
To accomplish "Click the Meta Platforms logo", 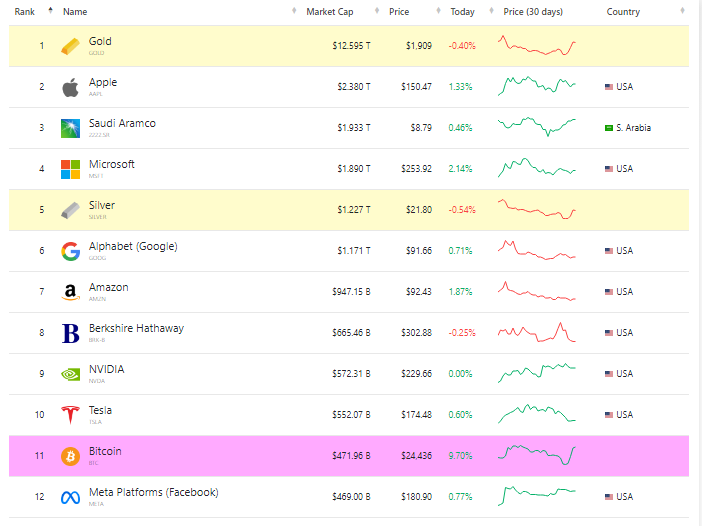I will click(x=70, y=497).
